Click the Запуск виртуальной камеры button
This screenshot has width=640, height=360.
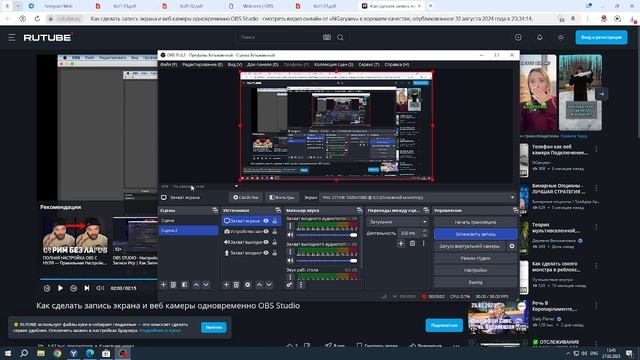point(470,246)
